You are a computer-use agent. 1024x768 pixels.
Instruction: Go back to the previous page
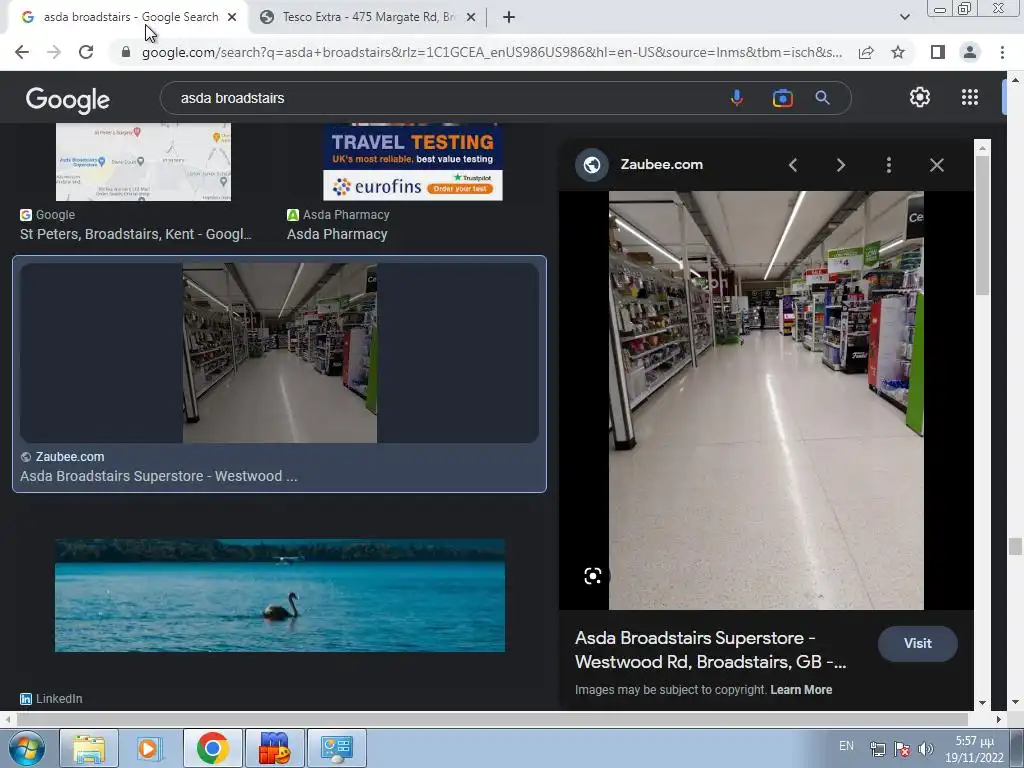[x=22, y=52]
